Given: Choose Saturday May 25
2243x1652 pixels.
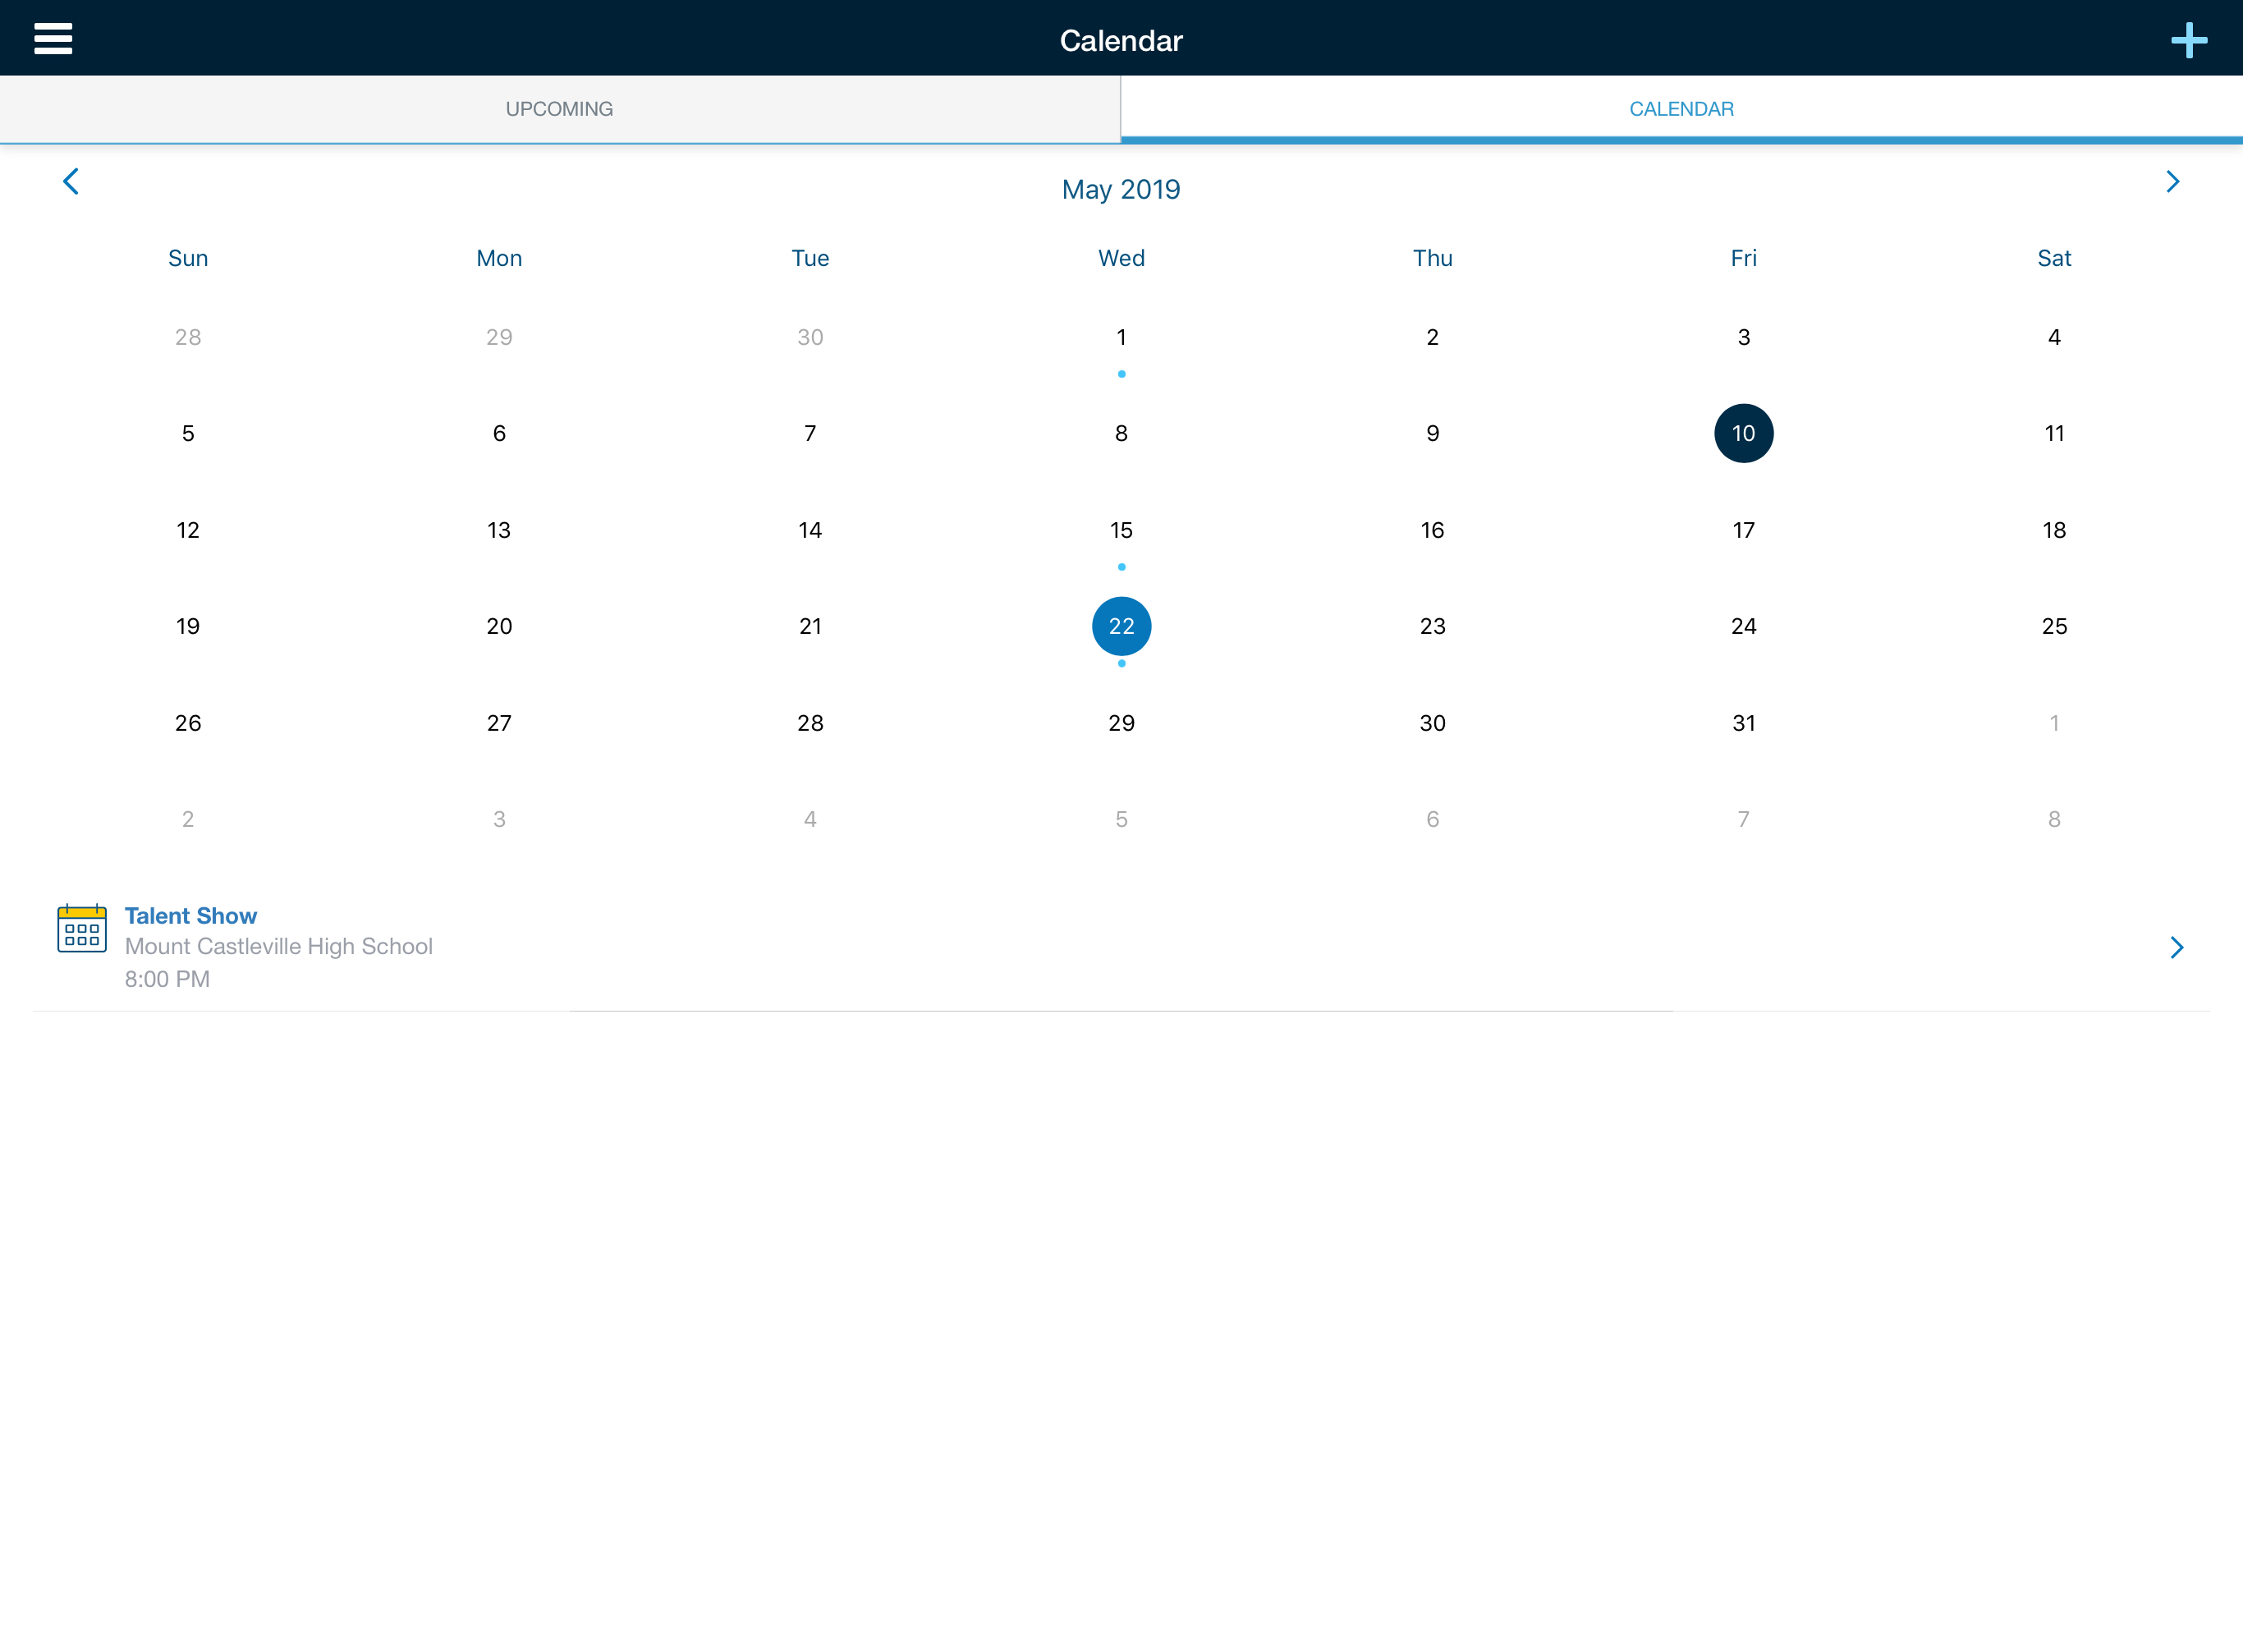Looking at the screenshot, I should [2054, 626].
